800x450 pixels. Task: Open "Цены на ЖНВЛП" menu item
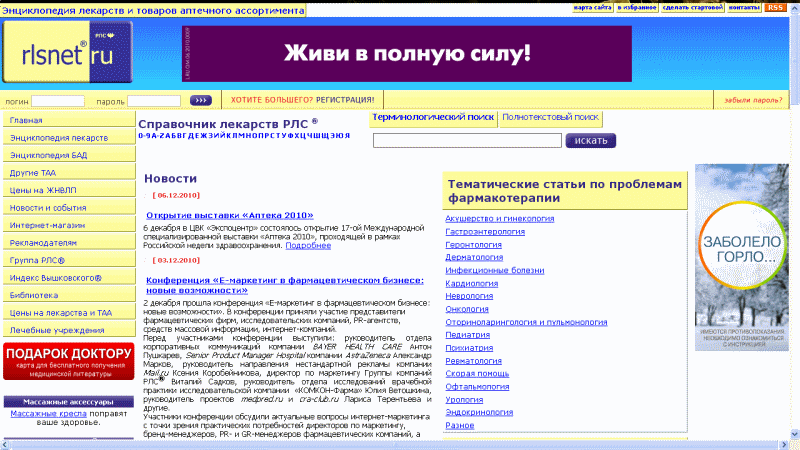pyautogui.click(x=69, y=190)
